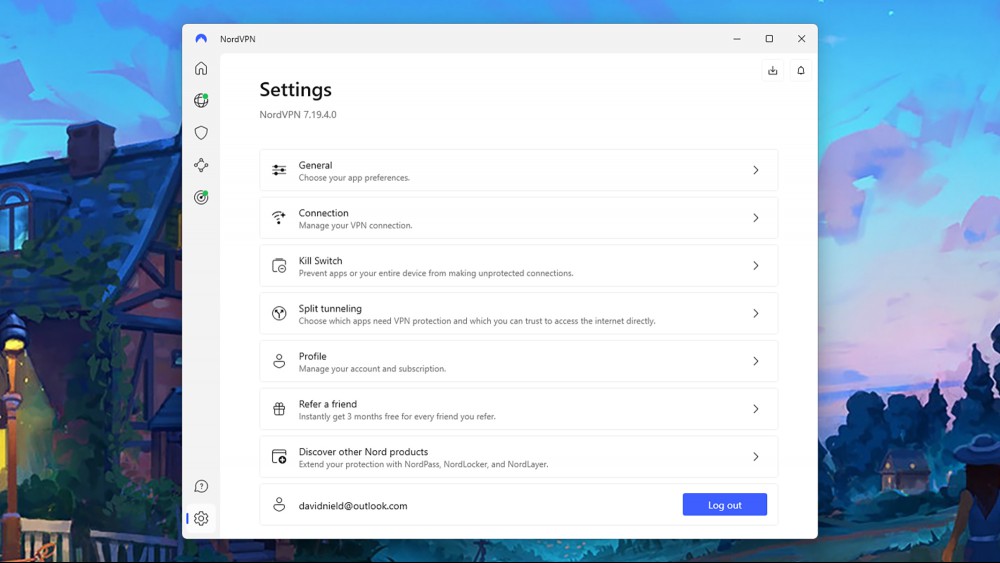Click the General sliders icon
This screenshot has height=563, width=1000.
coord(279,170)
